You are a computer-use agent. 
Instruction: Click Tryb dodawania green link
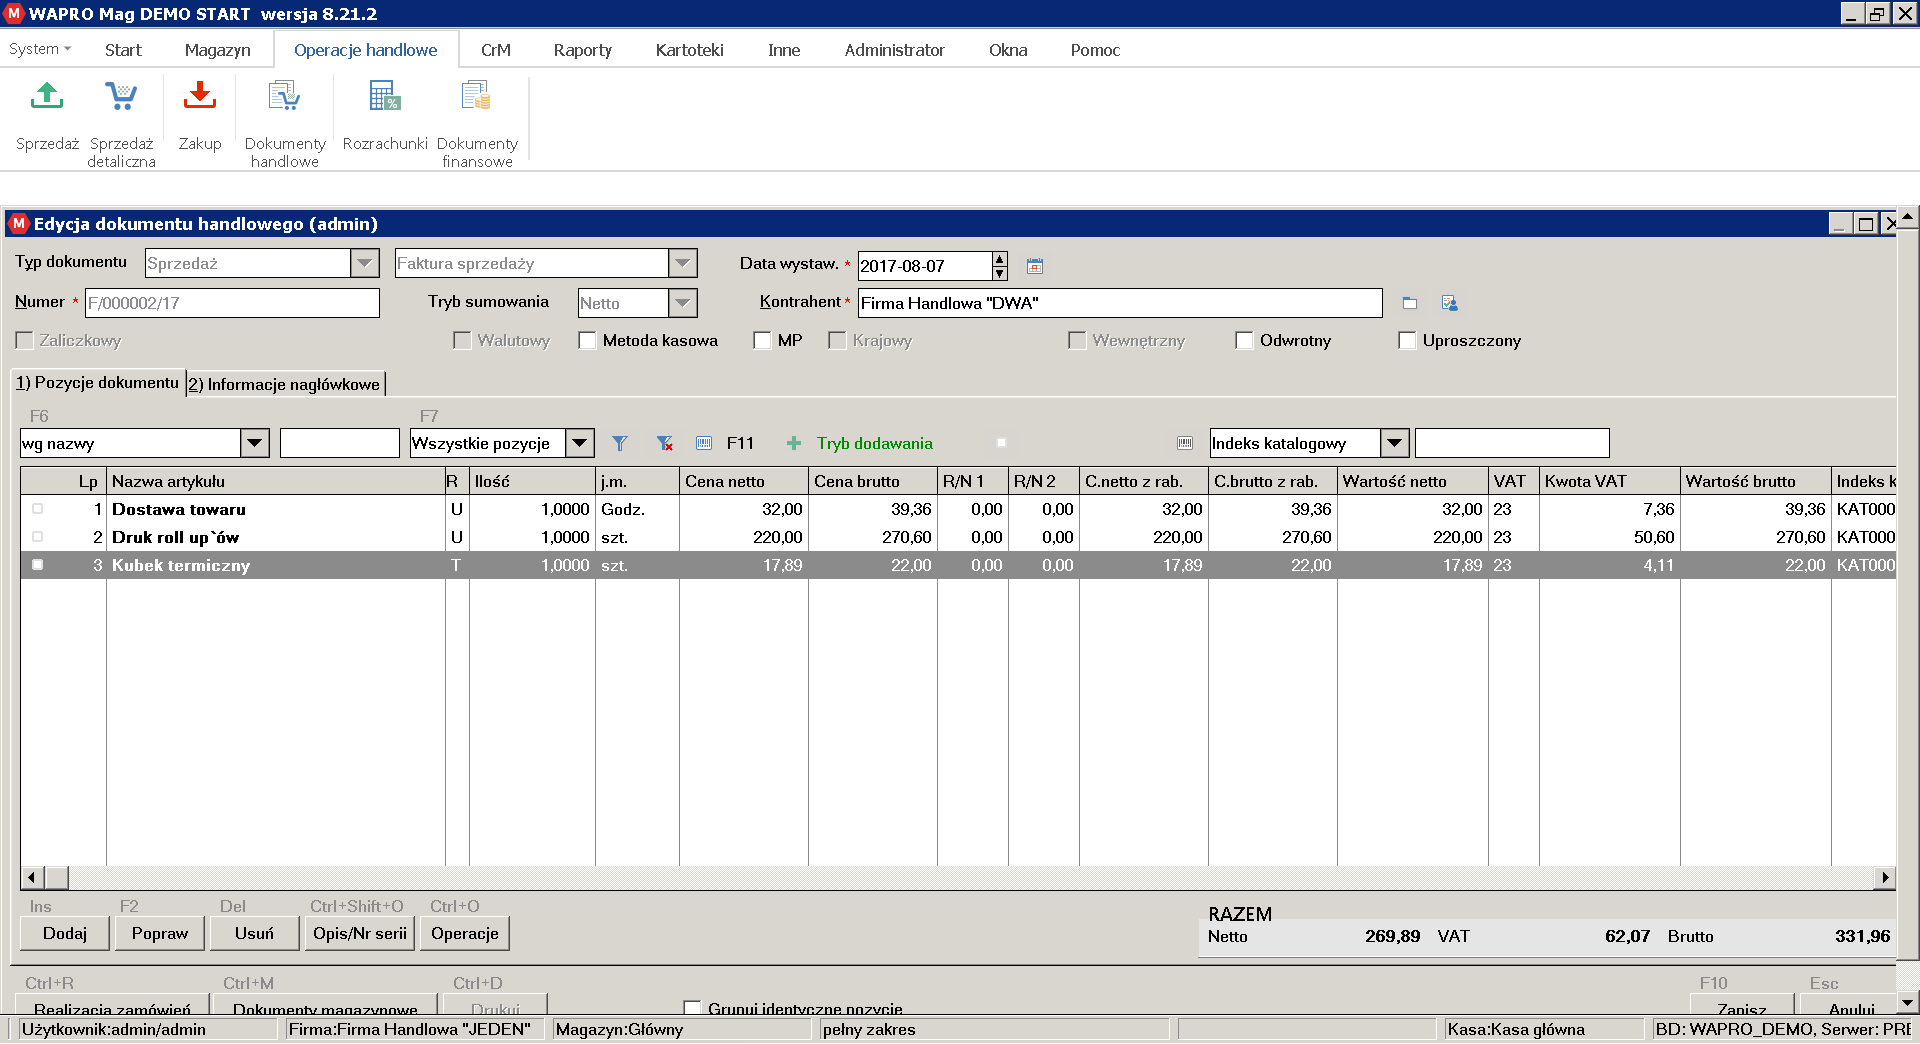pos(875,443)
